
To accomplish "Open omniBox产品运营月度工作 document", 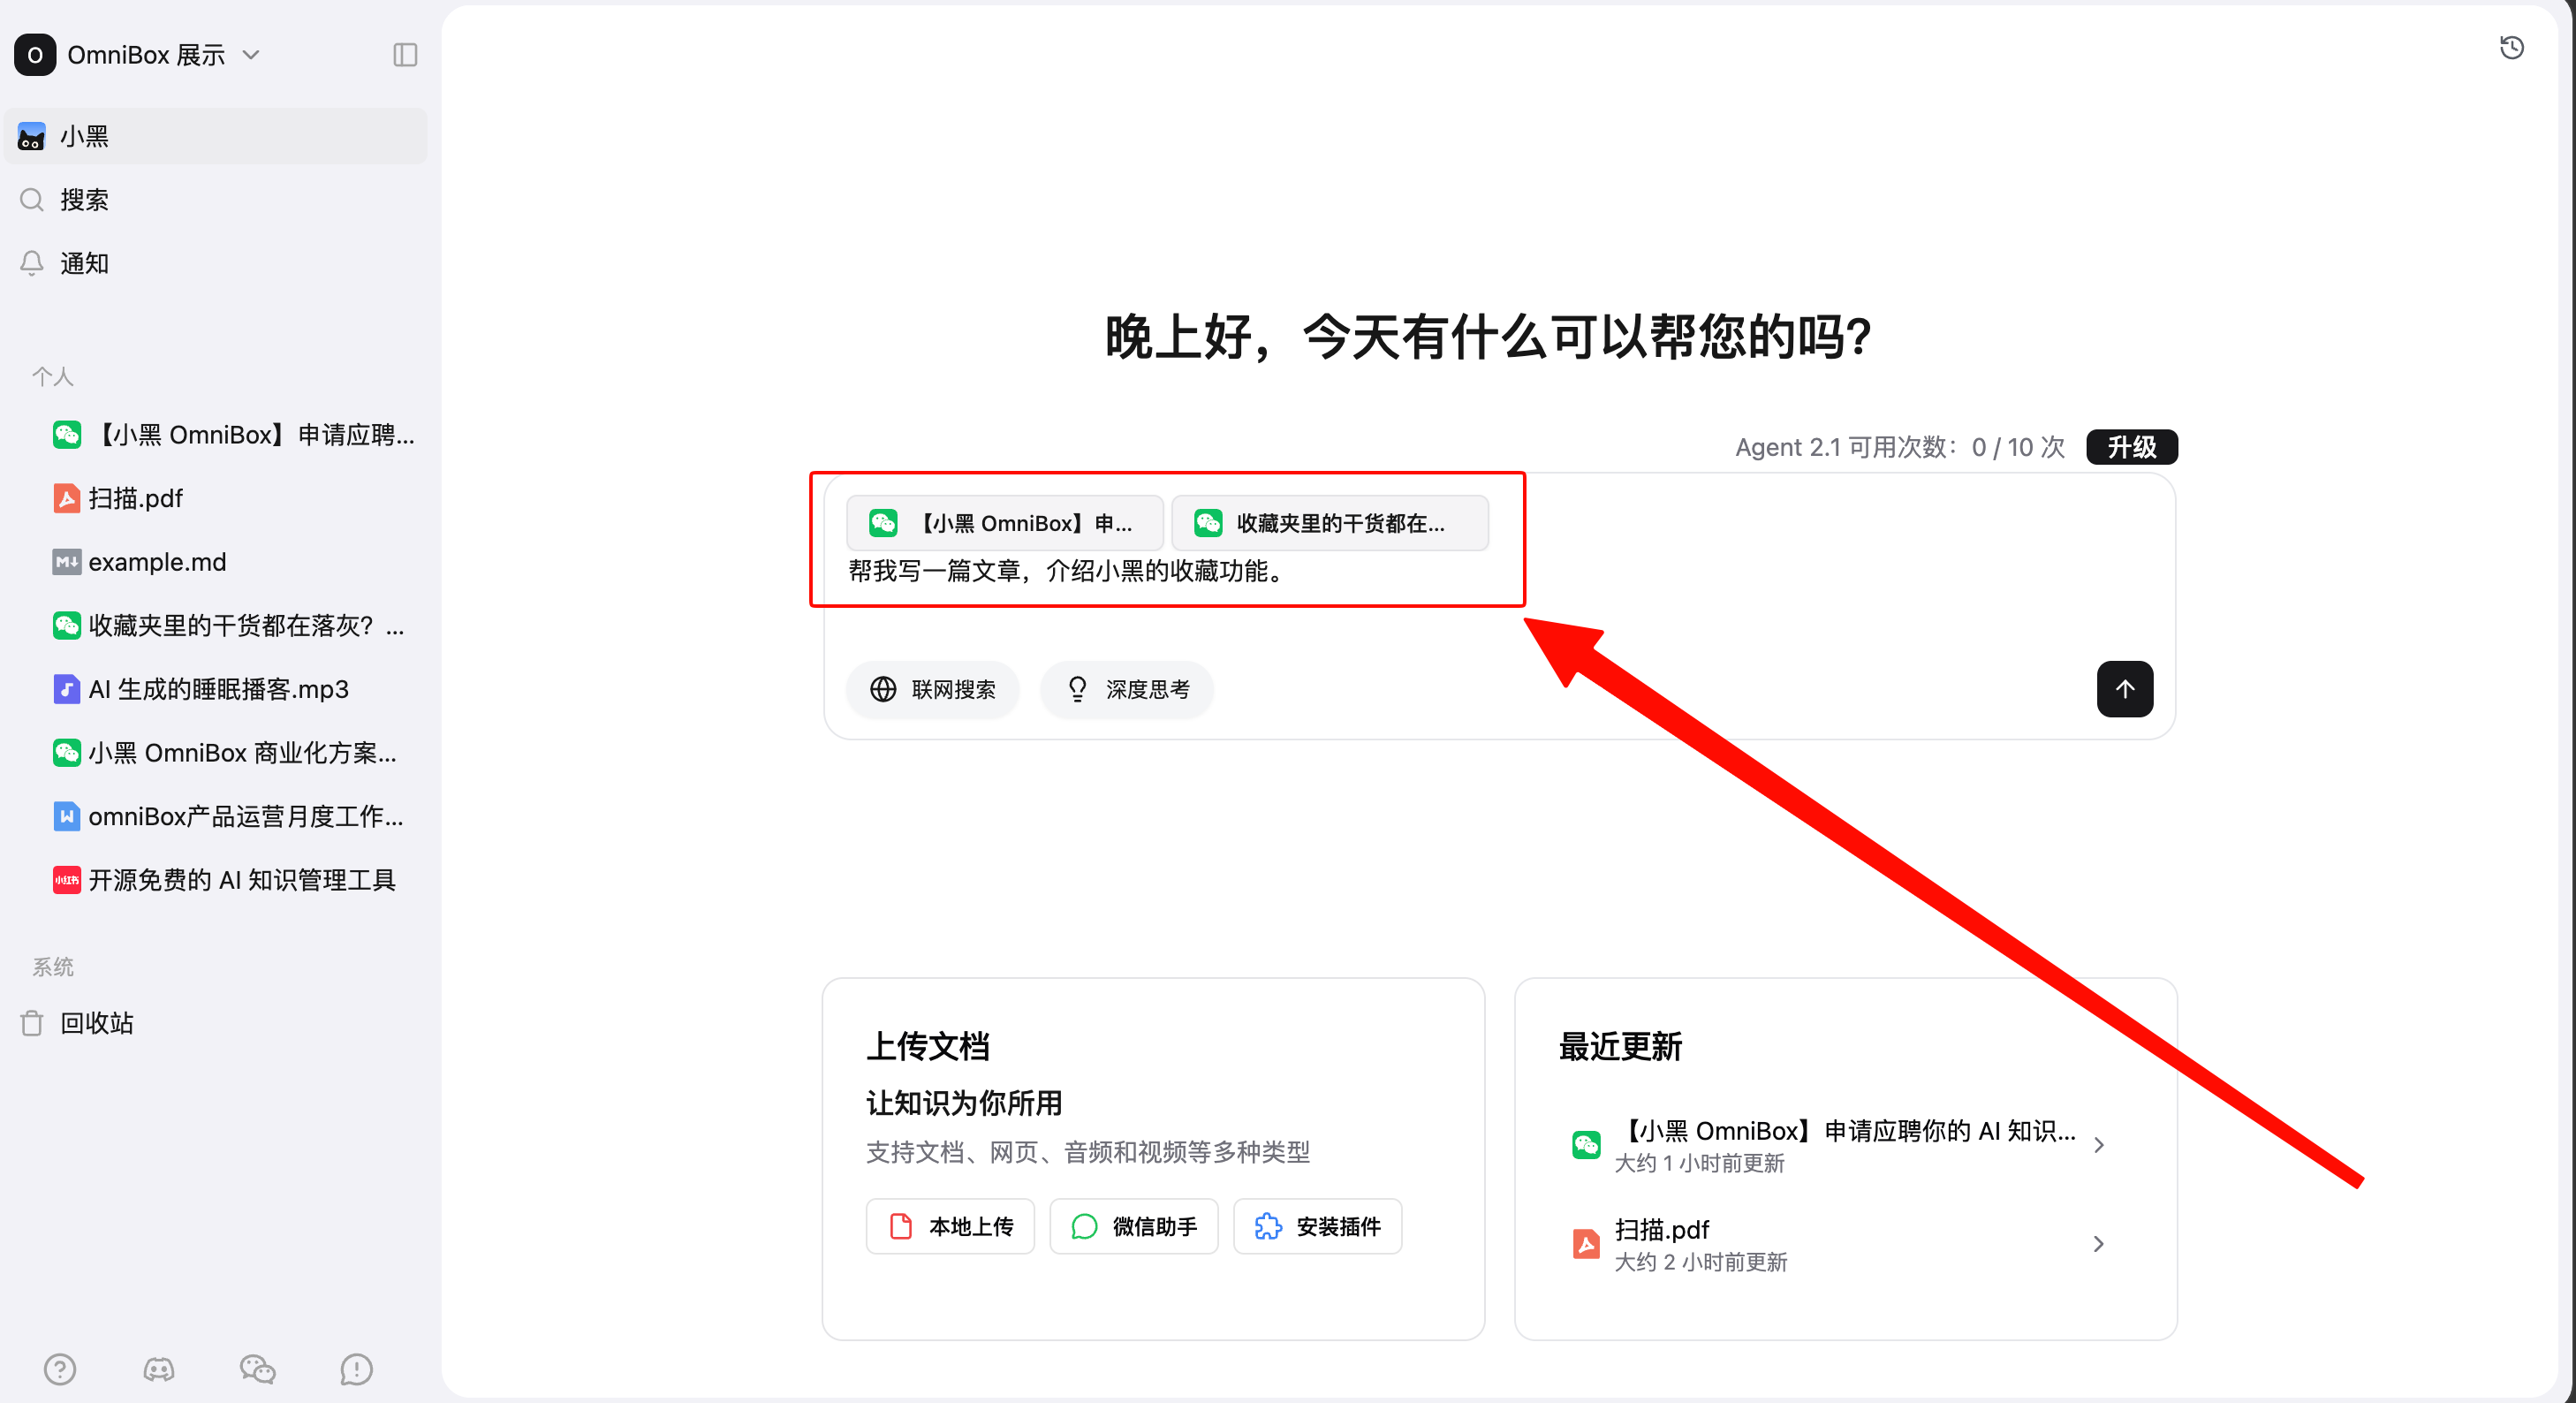I will [234, 816].
